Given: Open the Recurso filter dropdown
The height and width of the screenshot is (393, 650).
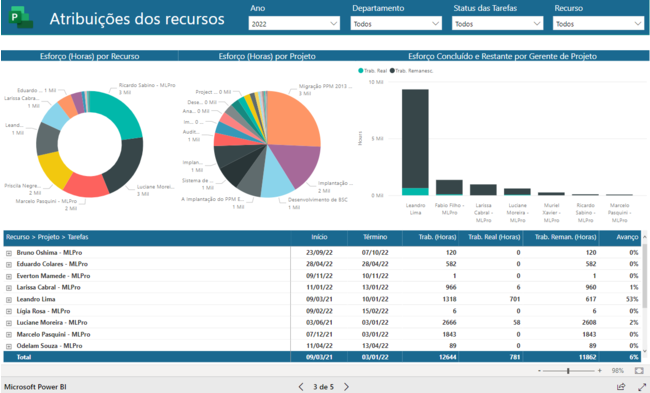Looking at the screenshot, I should 599,24.
